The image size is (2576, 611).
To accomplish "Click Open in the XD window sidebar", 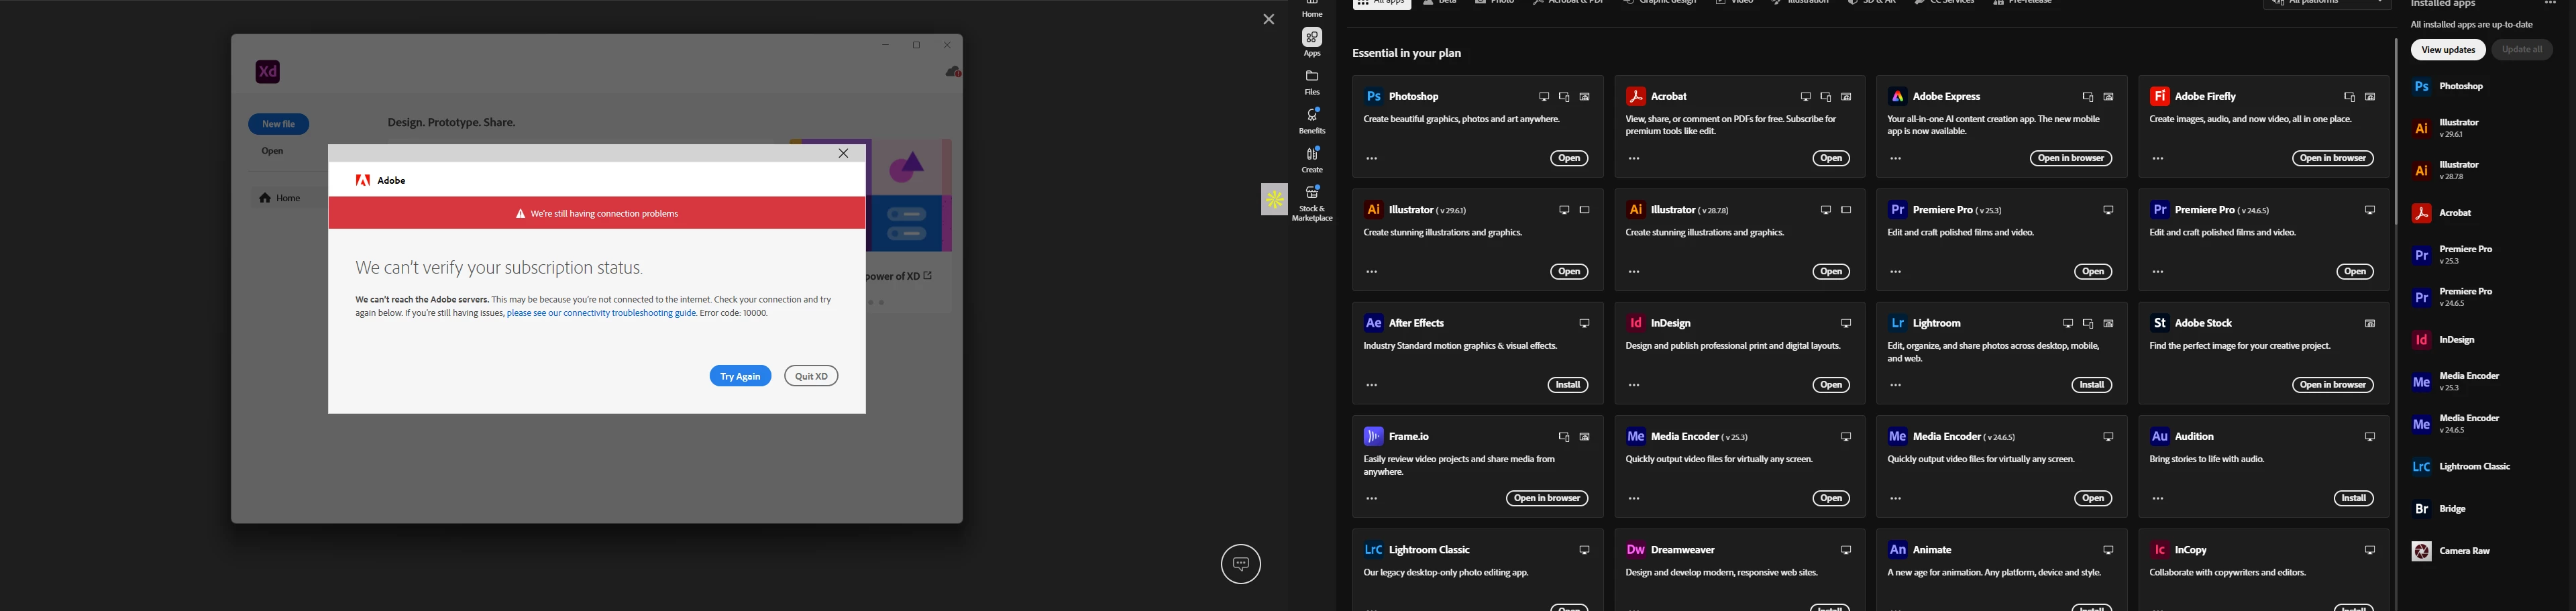I will coord(273,152).
